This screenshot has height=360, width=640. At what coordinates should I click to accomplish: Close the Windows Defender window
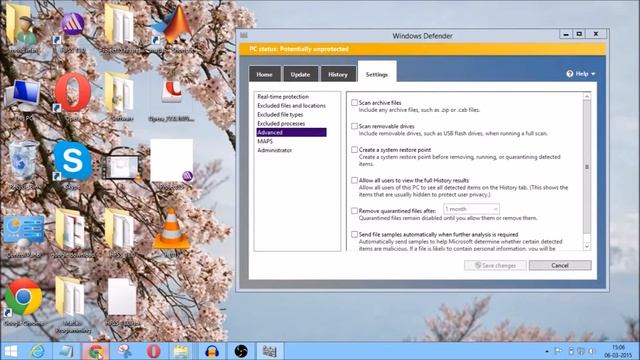[596, 34]
